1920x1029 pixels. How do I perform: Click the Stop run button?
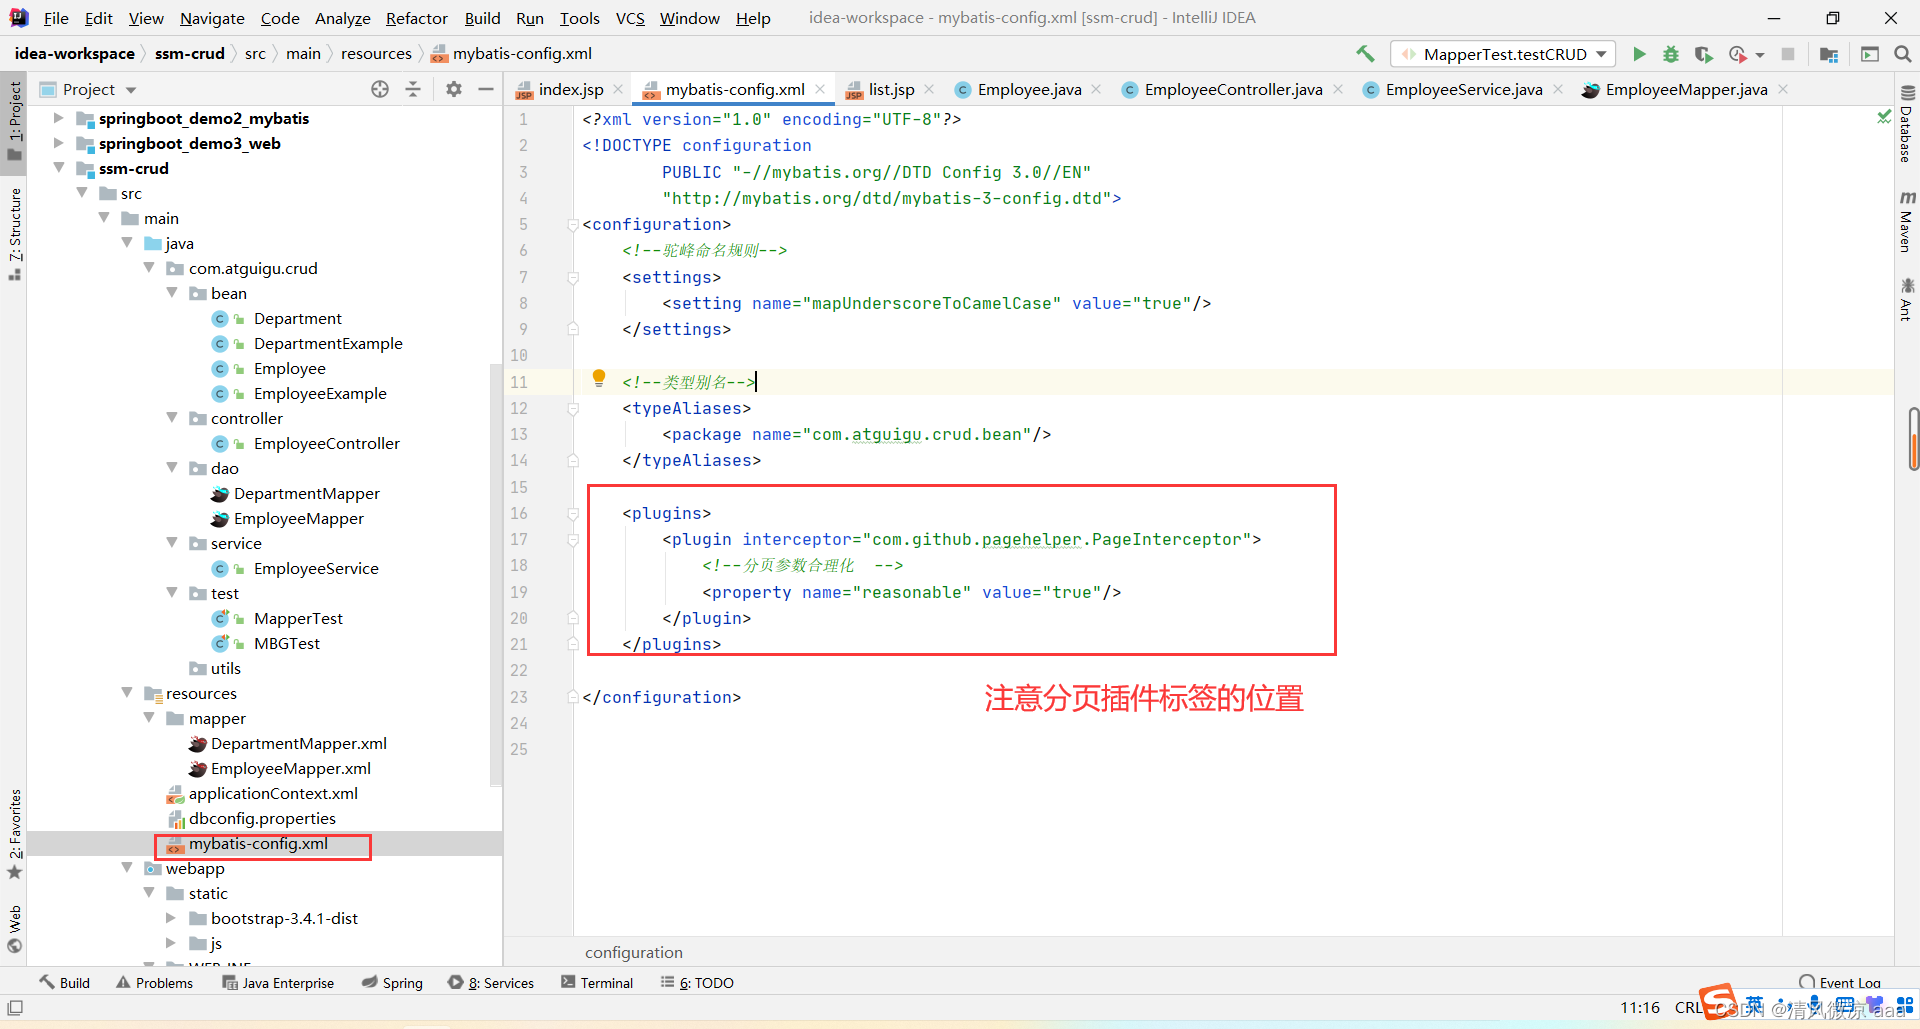coord(1788,54)
